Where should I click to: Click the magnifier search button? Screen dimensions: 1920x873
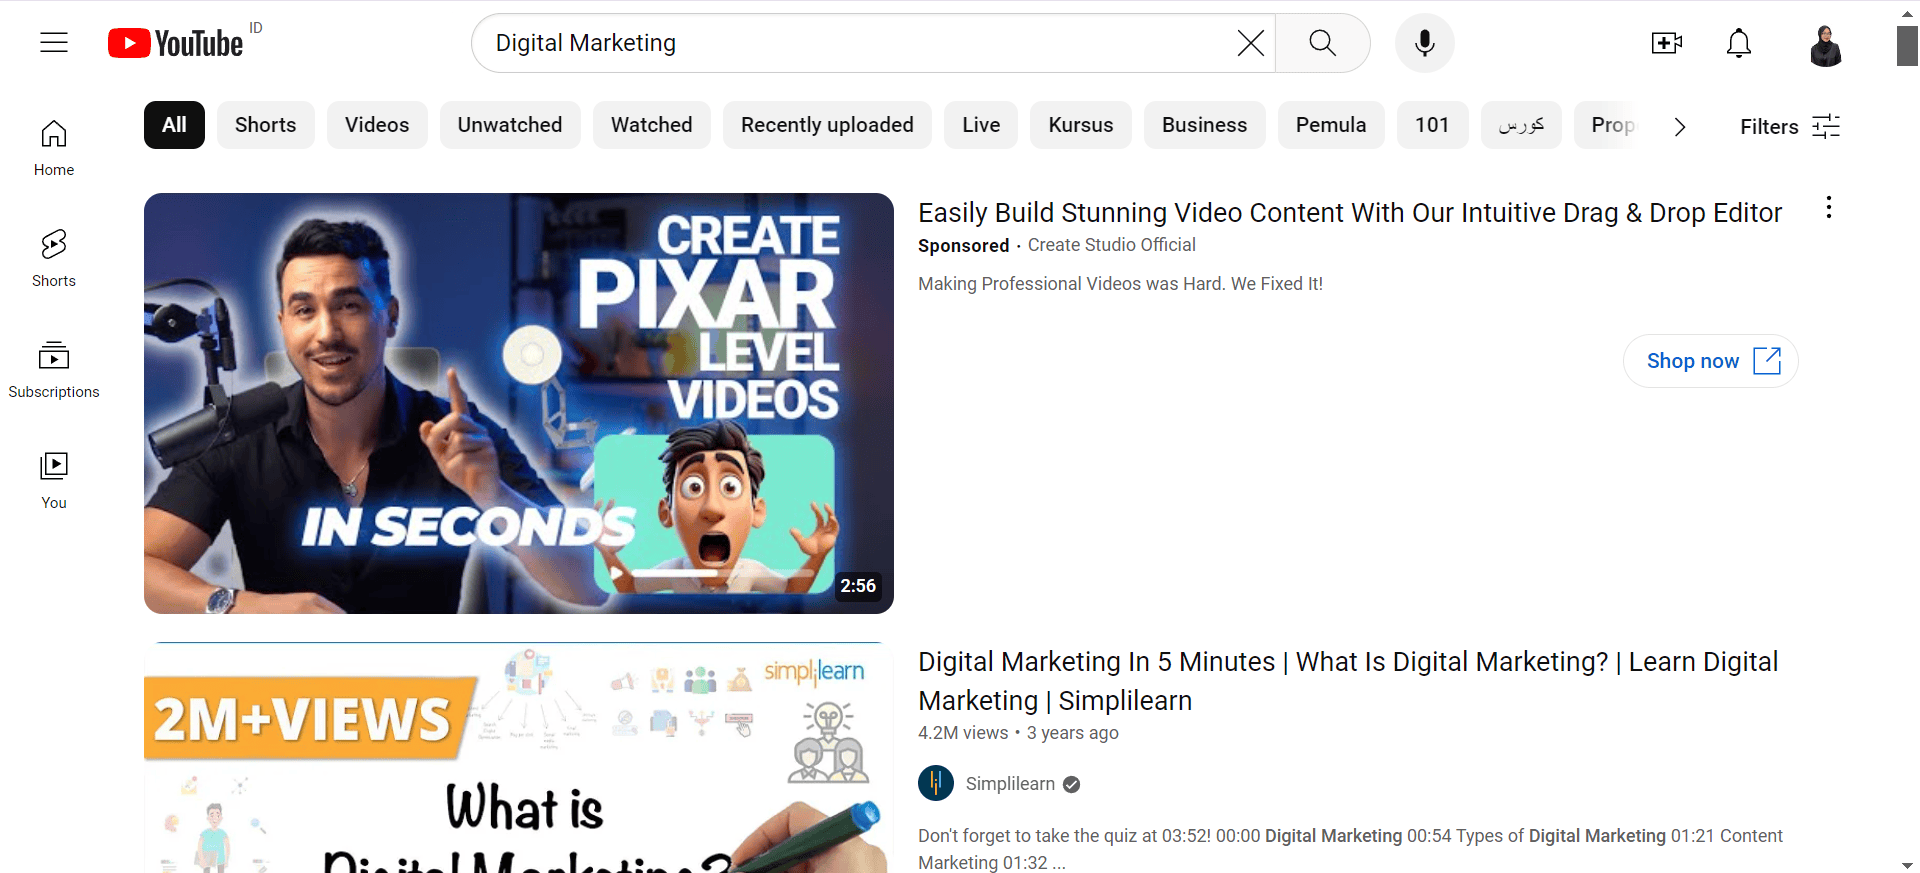tap(1322, 43)
